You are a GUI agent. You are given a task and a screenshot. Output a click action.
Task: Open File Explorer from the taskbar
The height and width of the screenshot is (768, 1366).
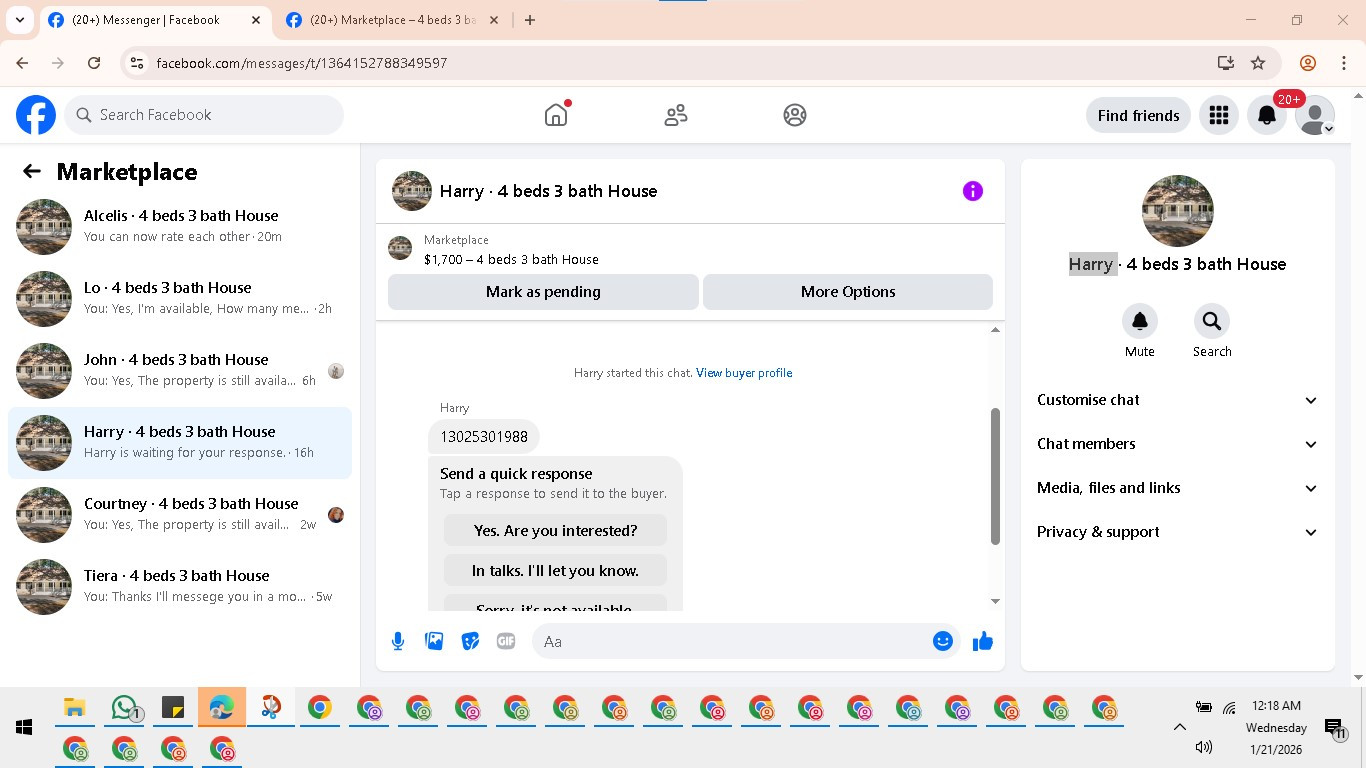click(74, 708)
